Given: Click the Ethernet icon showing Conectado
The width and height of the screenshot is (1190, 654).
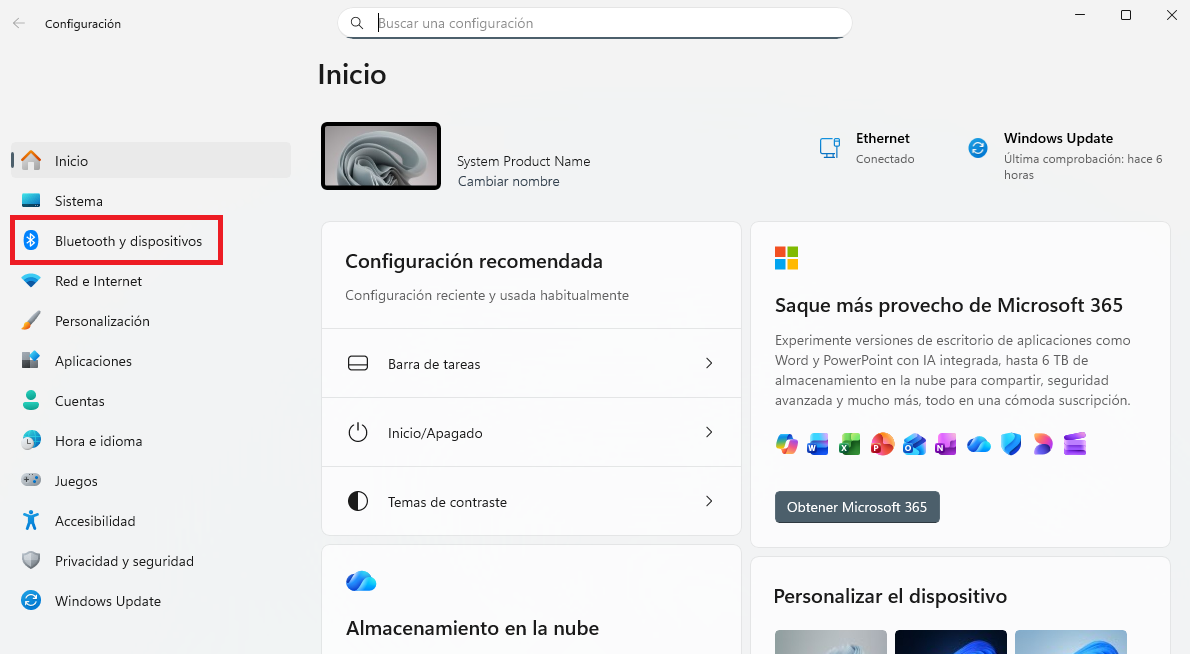Looking at the screenshot, I should click(829, 147).
